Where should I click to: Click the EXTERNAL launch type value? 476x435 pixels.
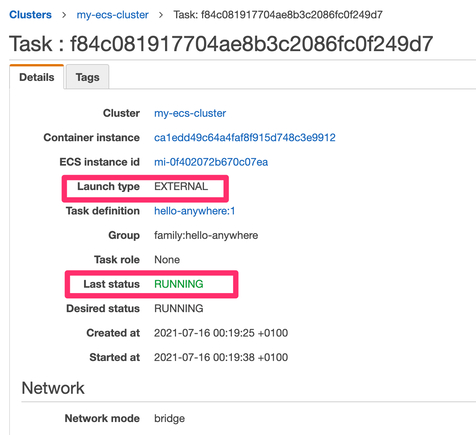181,186
